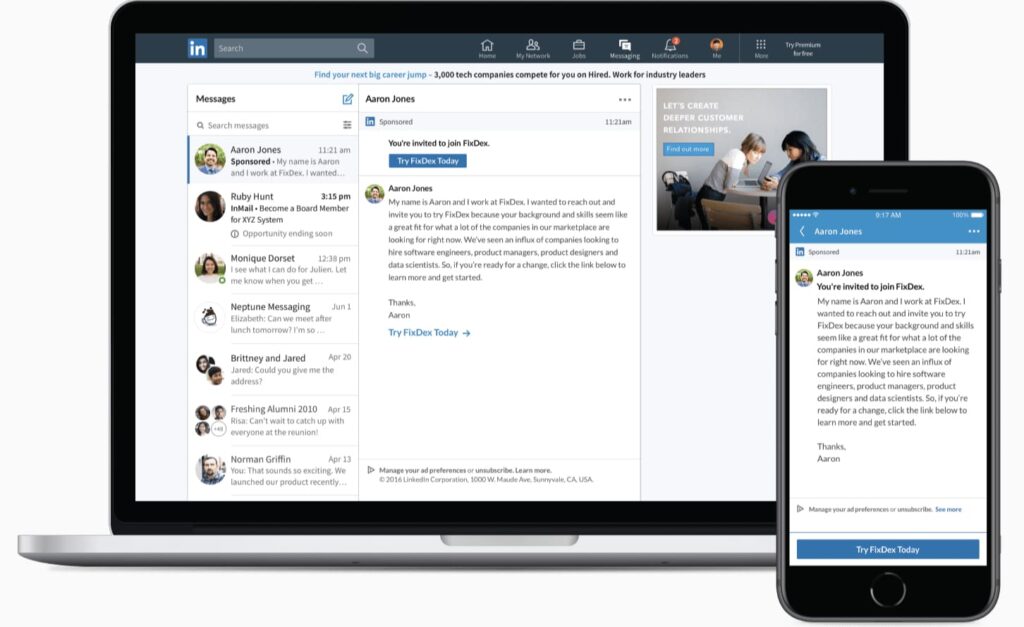Click the blue Try FixDex Today button on laptop

tap(428, 161)
